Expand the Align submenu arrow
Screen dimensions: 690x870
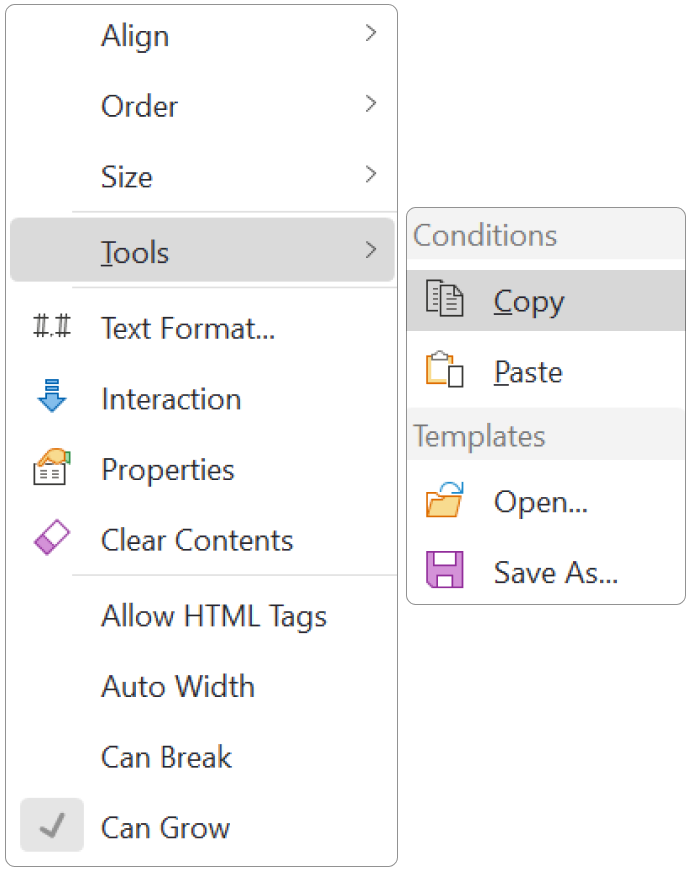[371, 34]
